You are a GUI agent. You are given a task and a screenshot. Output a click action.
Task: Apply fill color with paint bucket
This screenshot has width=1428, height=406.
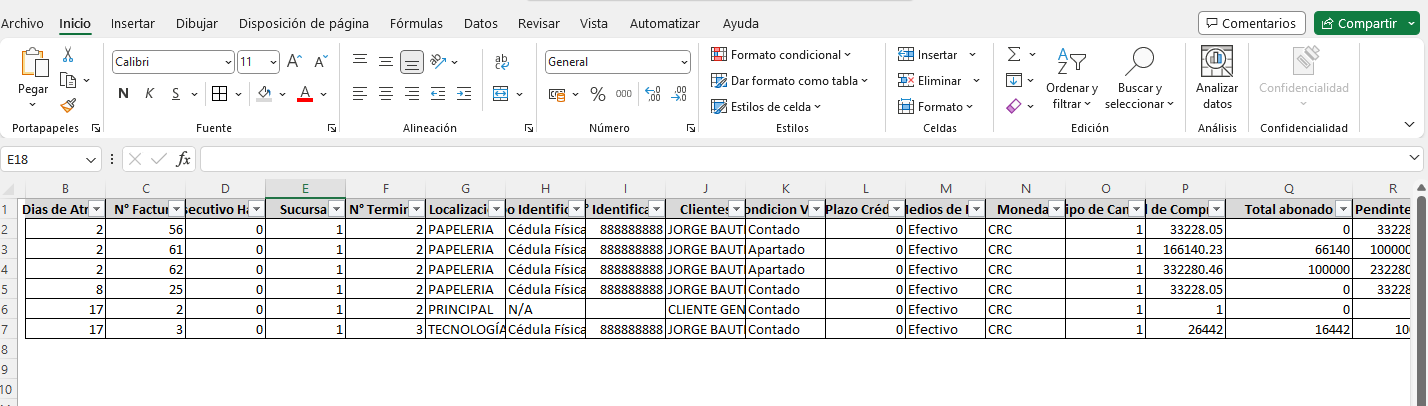(x=264, y=94)
